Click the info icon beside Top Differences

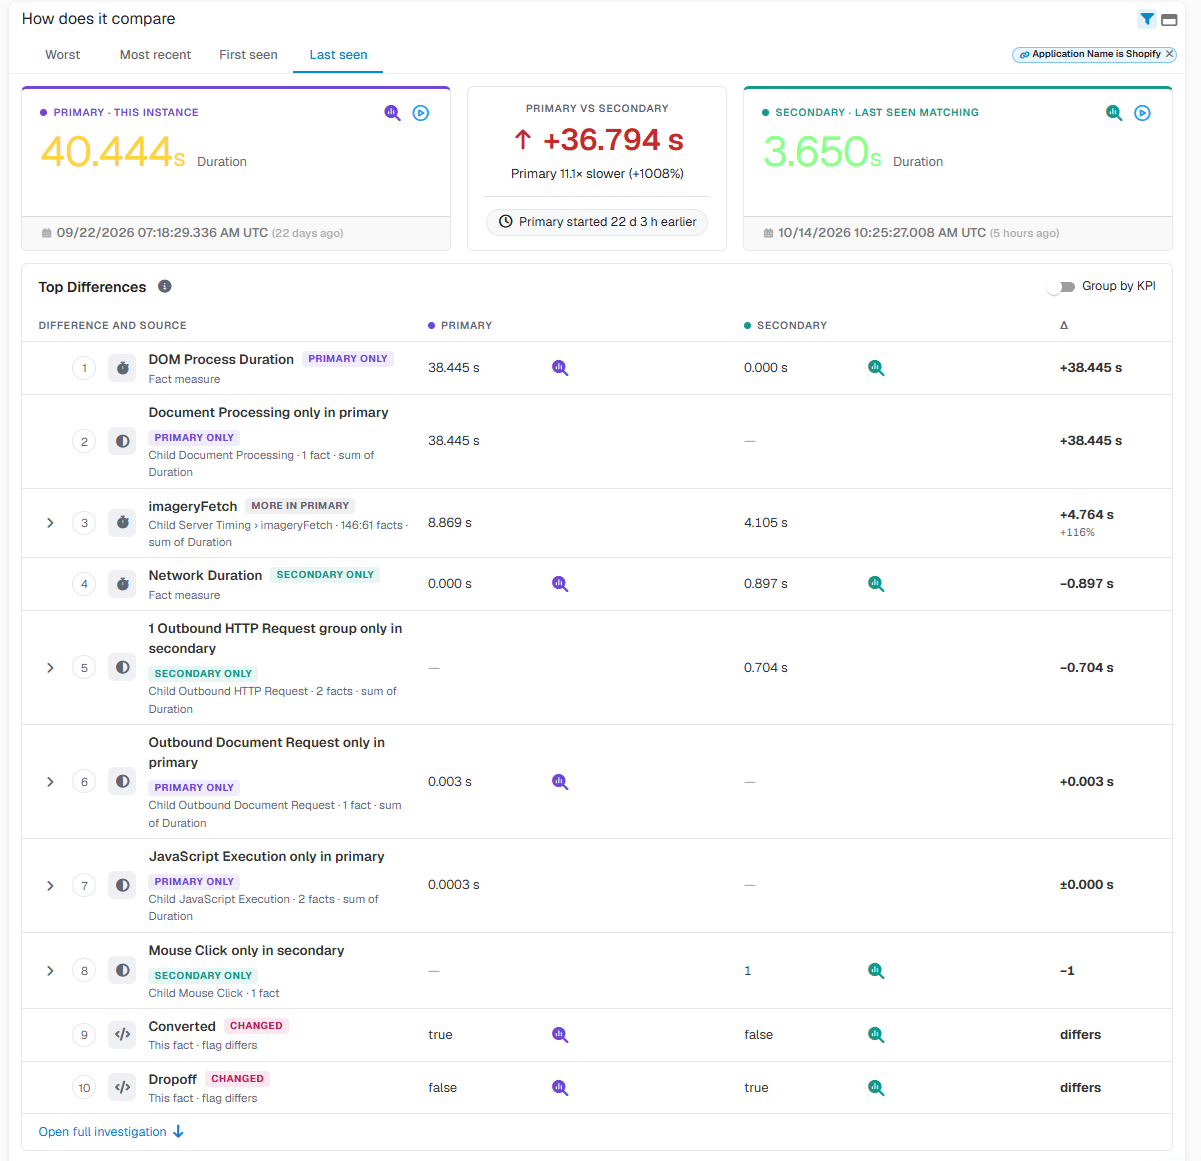pos(165,286)
